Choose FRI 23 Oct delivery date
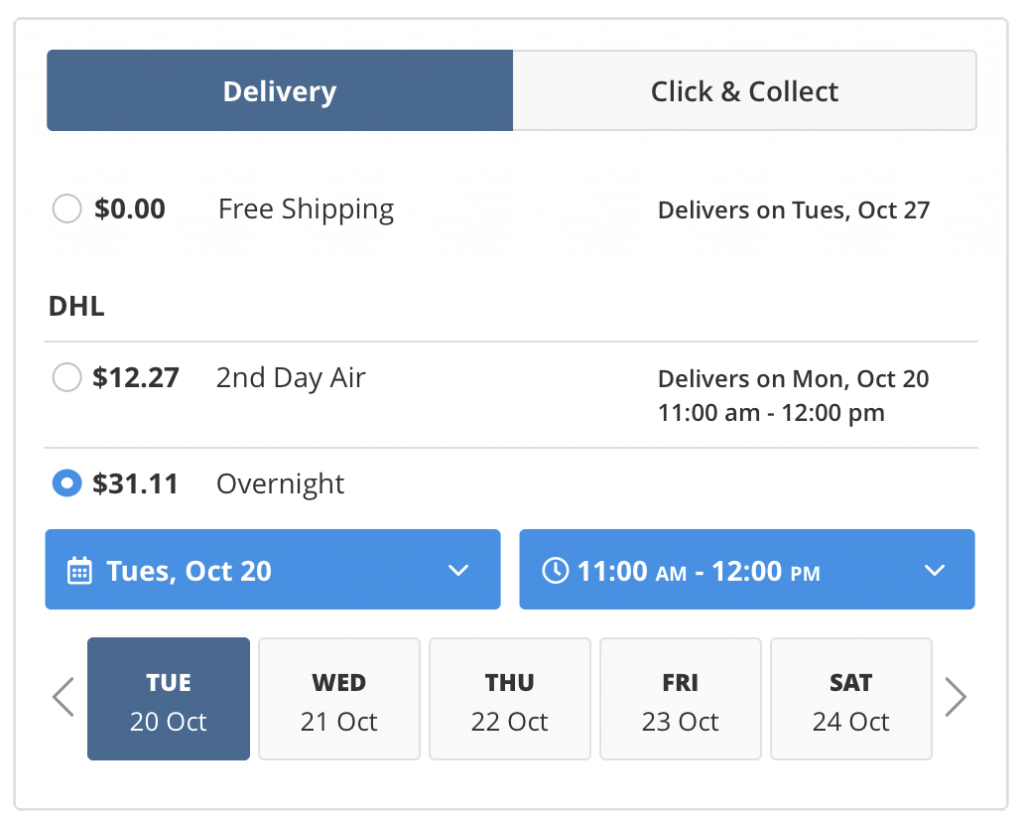This screenshot has height=822, width=1024. [680, 699]
